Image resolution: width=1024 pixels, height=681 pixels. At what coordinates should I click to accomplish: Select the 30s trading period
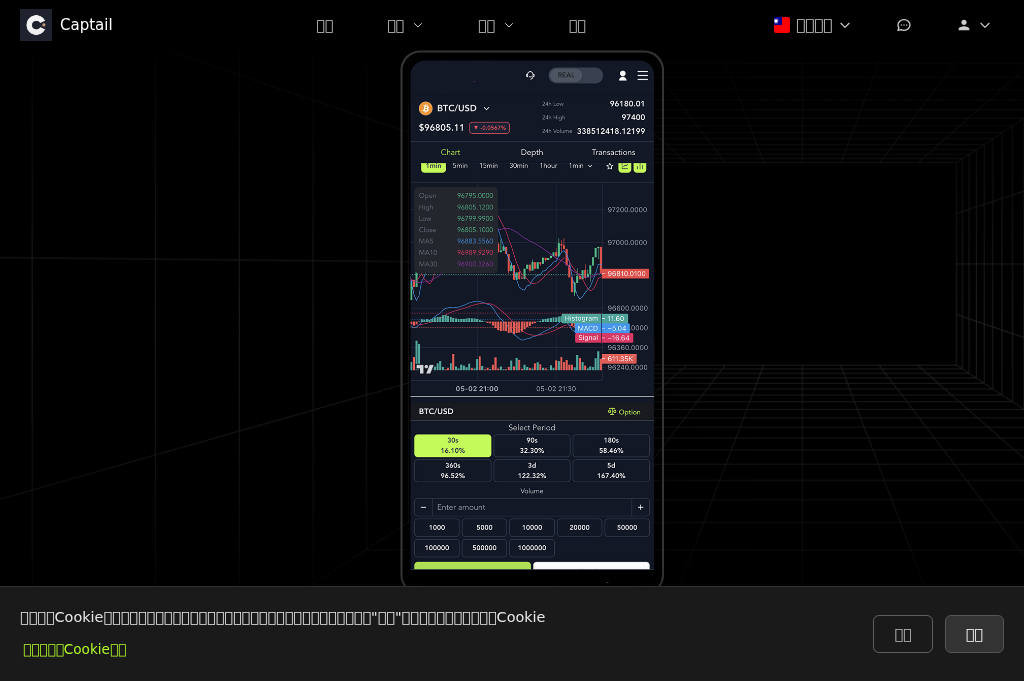click(x=452, y=445)
